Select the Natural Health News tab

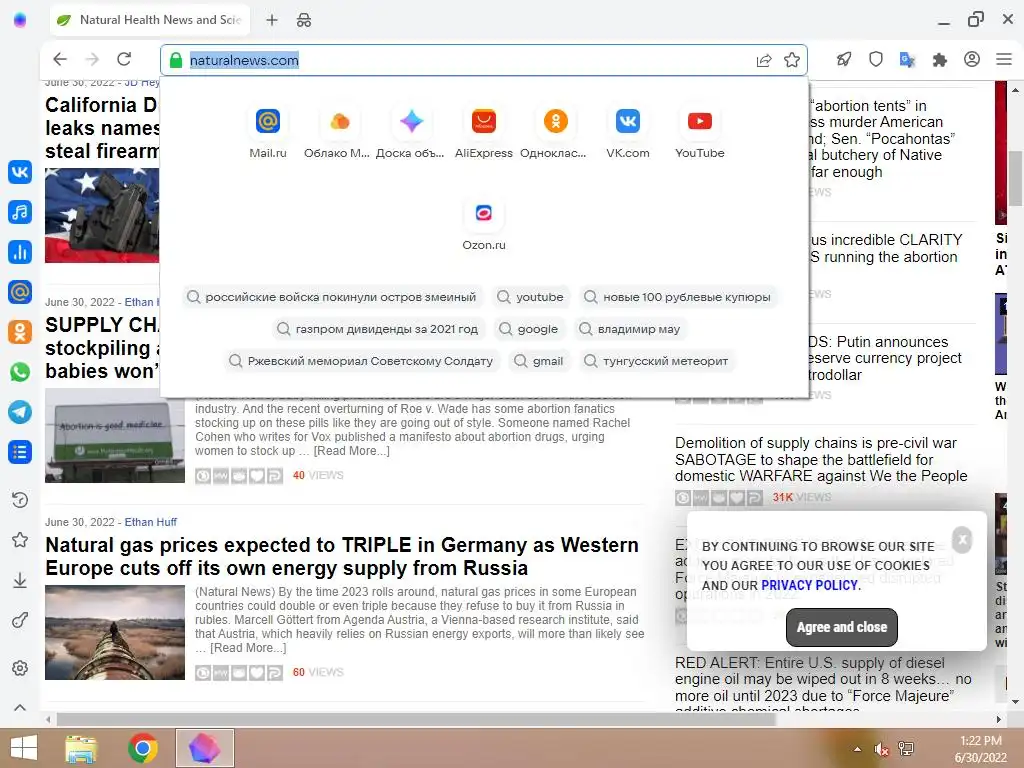tap(152, 20)
